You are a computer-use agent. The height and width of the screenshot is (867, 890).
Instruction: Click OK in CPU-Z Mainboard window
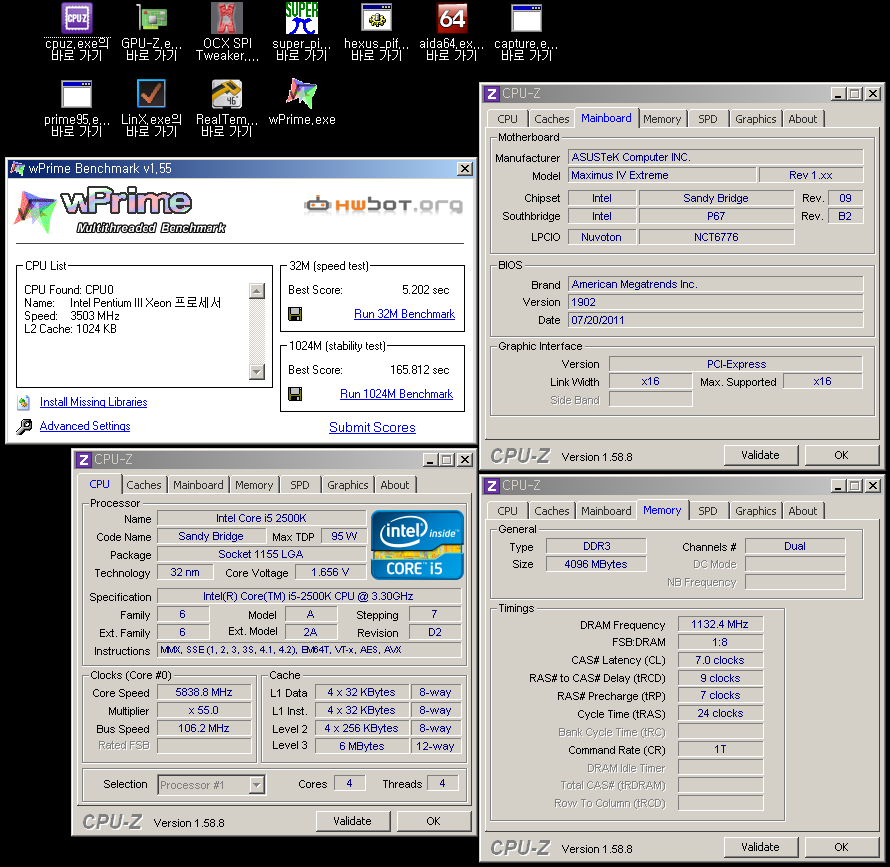click(842, 455)
